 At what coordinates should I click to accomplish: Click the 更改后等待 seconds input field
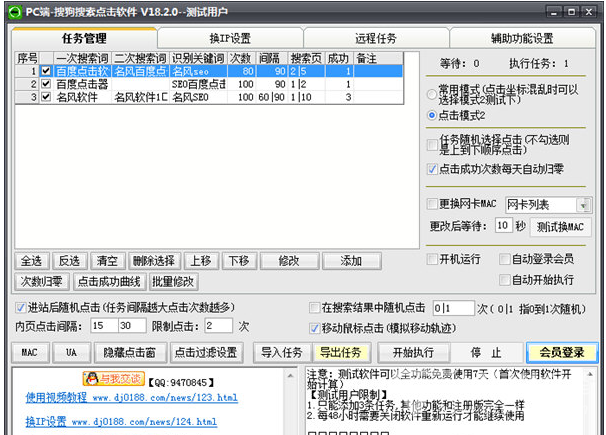(x=504, y=226)
